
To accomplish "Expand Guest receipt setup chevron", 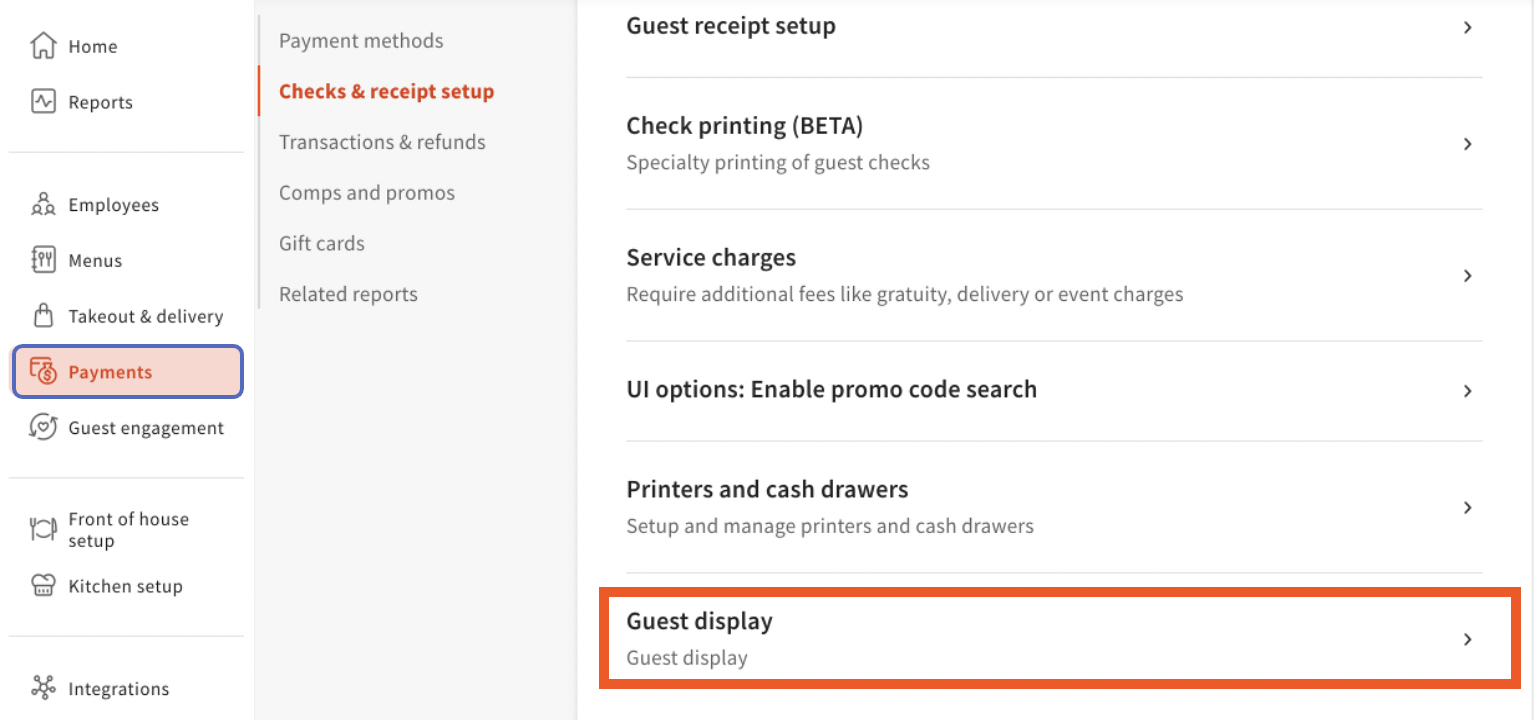I will pyautogui.click(x=1467, y=28).
